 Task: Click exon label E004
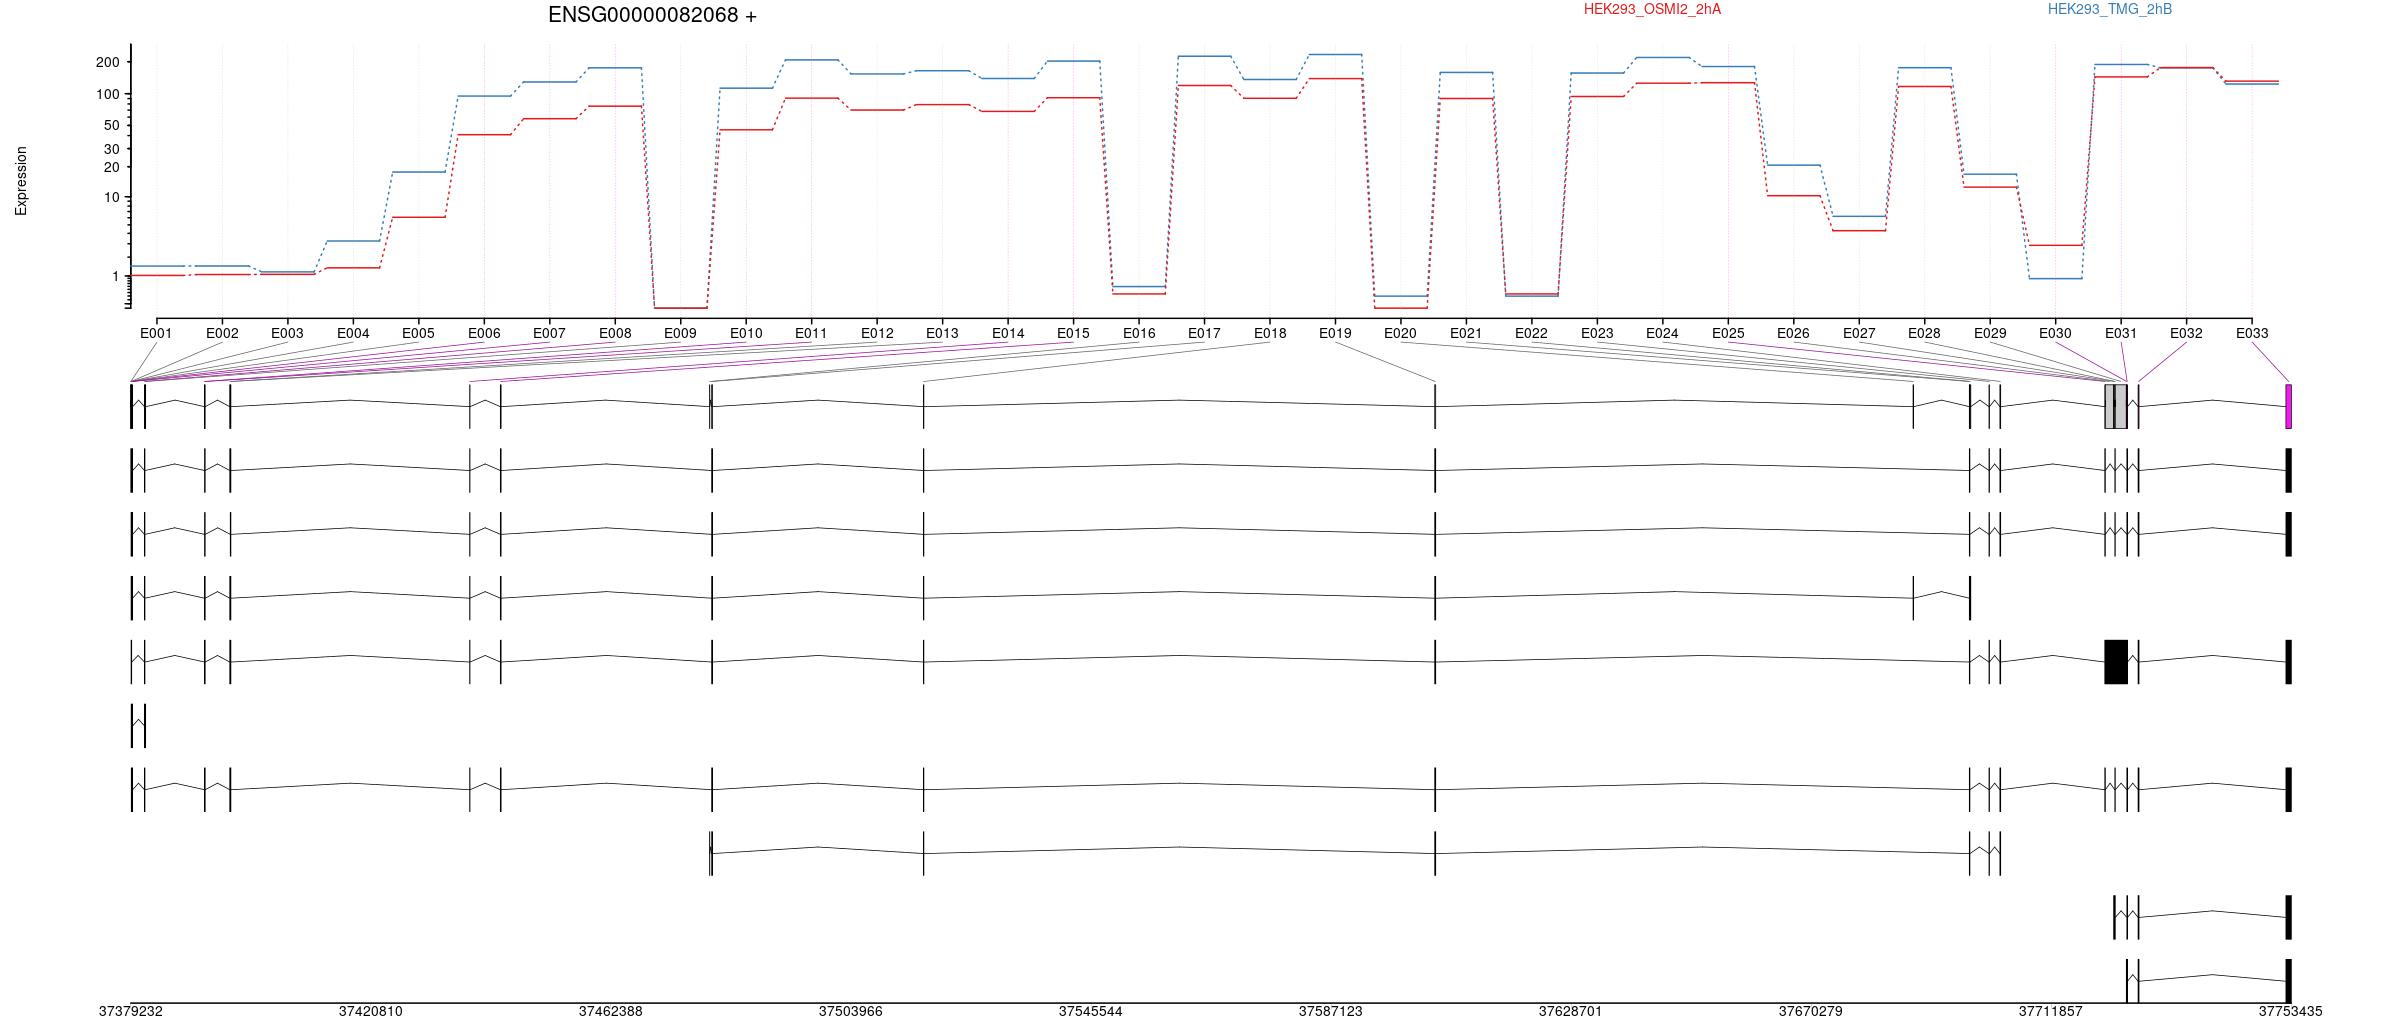[x=353, y=333]
